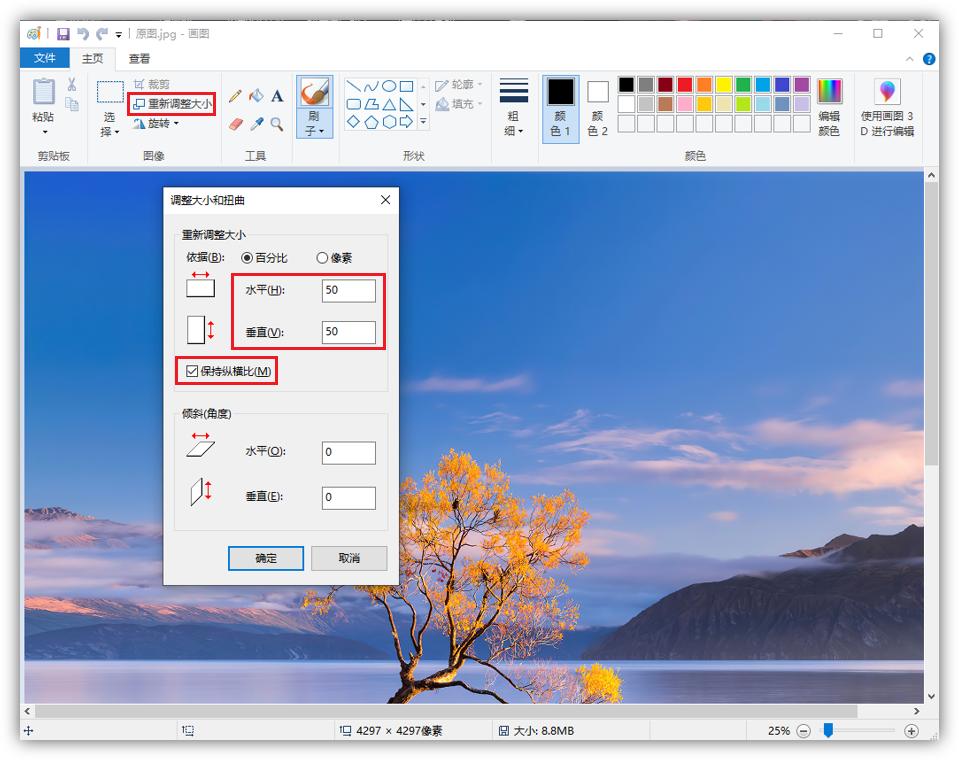
Task: Pick the red color swatch
Action: [x=685, y=84]
